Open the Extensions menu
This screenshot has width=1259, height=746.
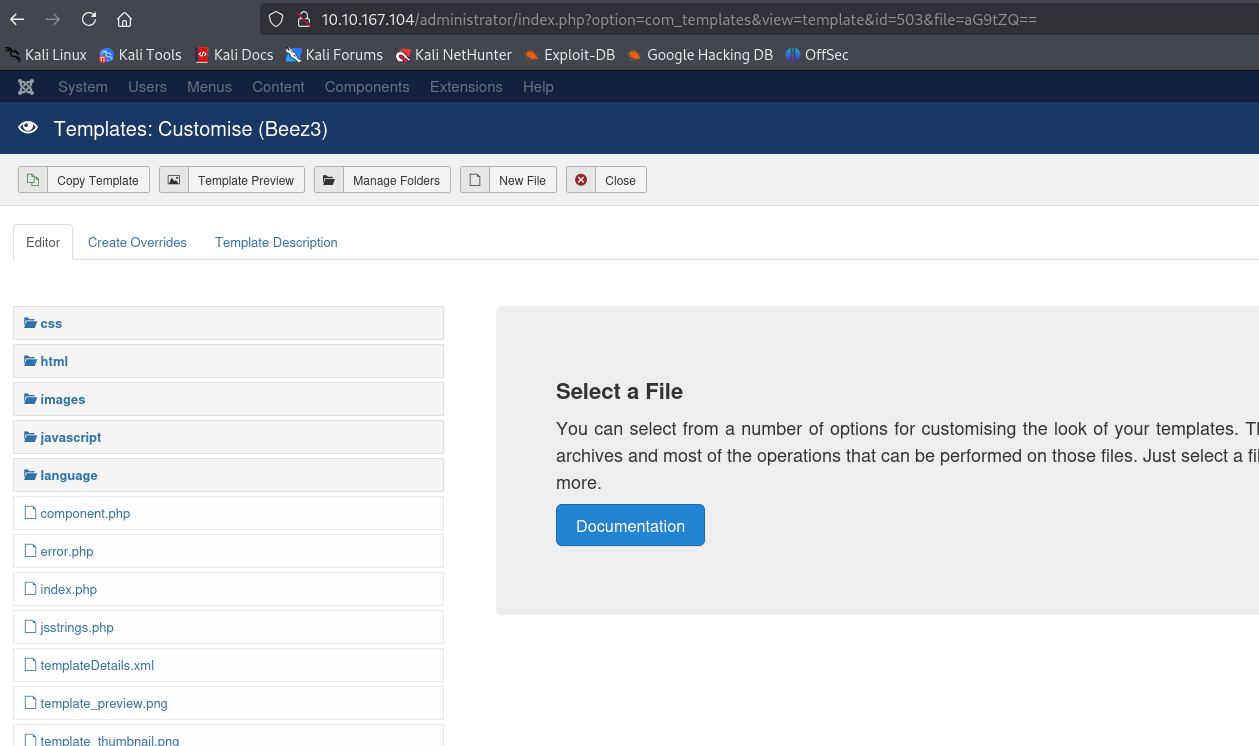(466, 87)
